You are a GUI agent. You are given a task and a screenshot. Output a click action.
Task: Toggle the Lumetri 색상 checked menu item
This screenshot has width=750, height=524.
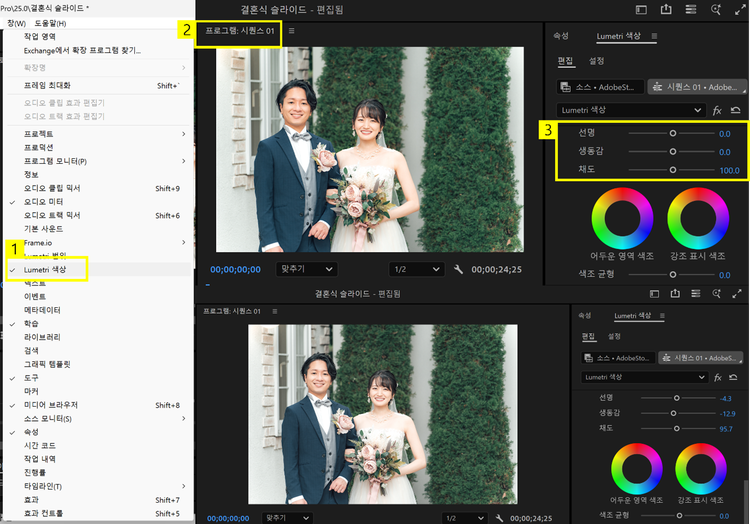pyautogui.click(x=45, y=269)
